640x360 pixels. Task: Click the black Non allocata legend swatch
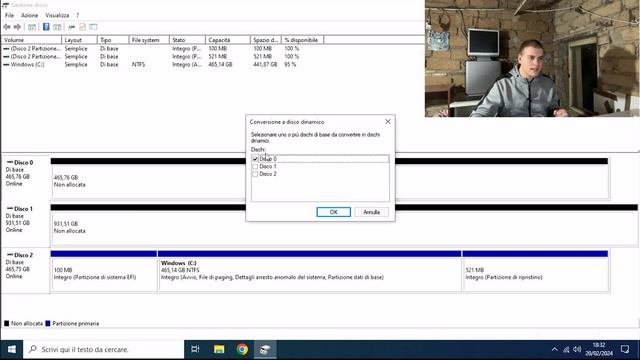[7, 323]
